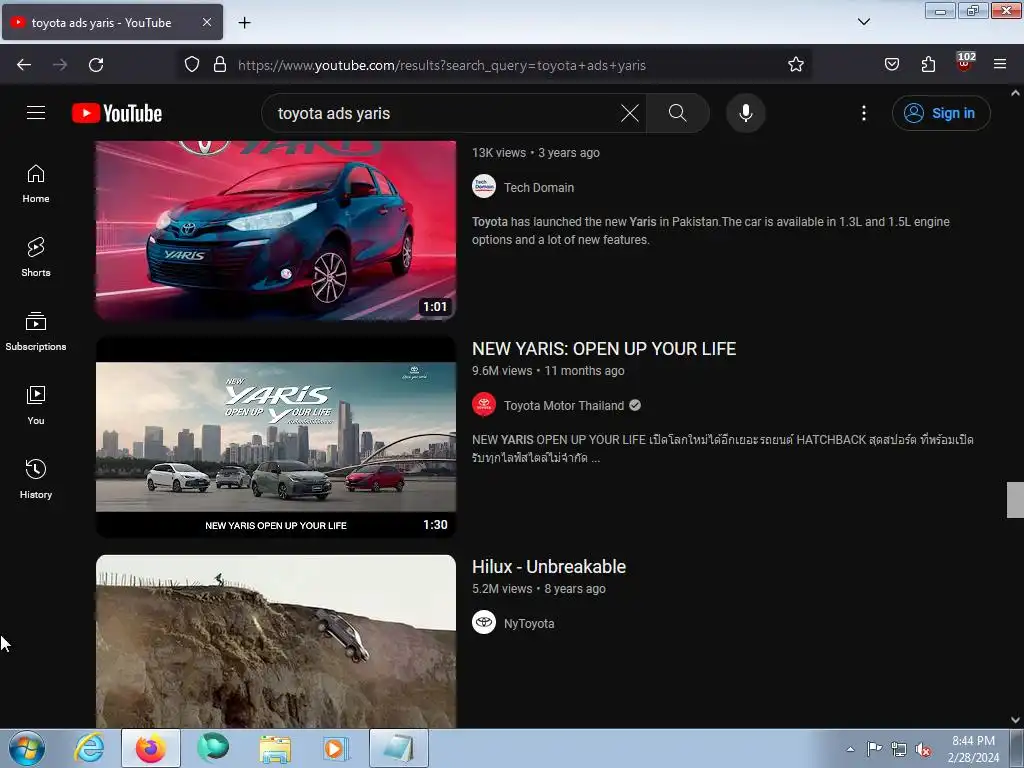This screenshot has width=1024, height=768.
Task: Open Toyota Motor Thailand channel
Action: coord(564,406)
